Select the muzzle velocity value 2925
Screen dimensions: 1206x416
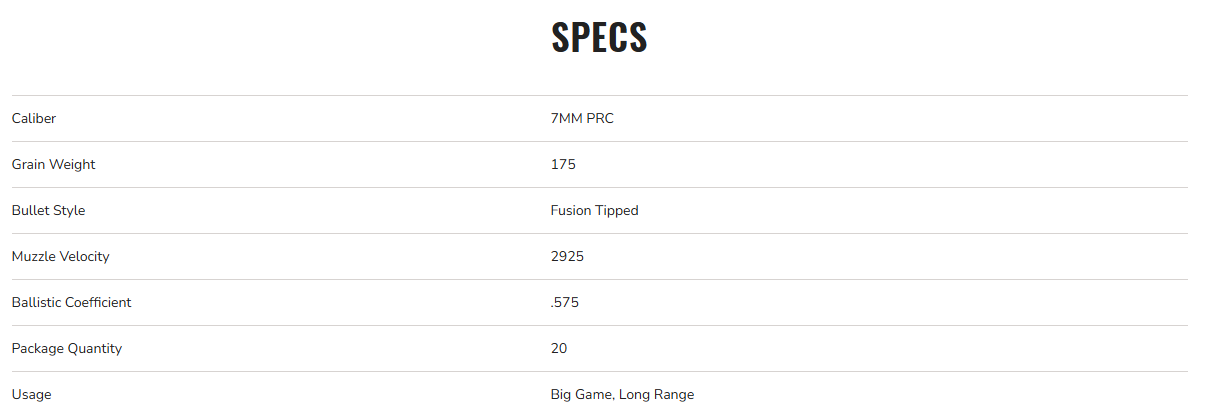(567, 256)
